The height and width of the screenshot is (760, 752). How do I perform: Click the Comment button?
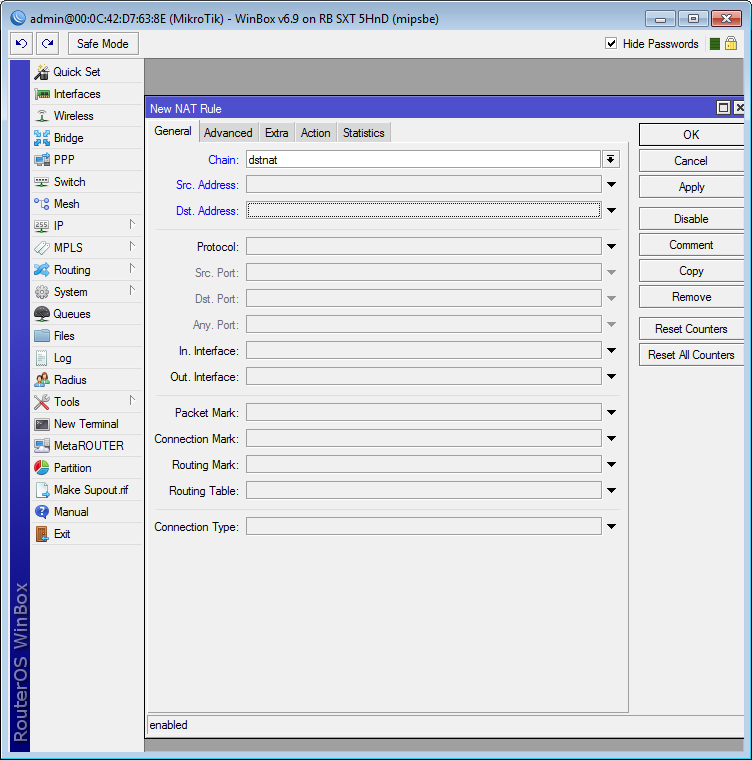(691, 245)
